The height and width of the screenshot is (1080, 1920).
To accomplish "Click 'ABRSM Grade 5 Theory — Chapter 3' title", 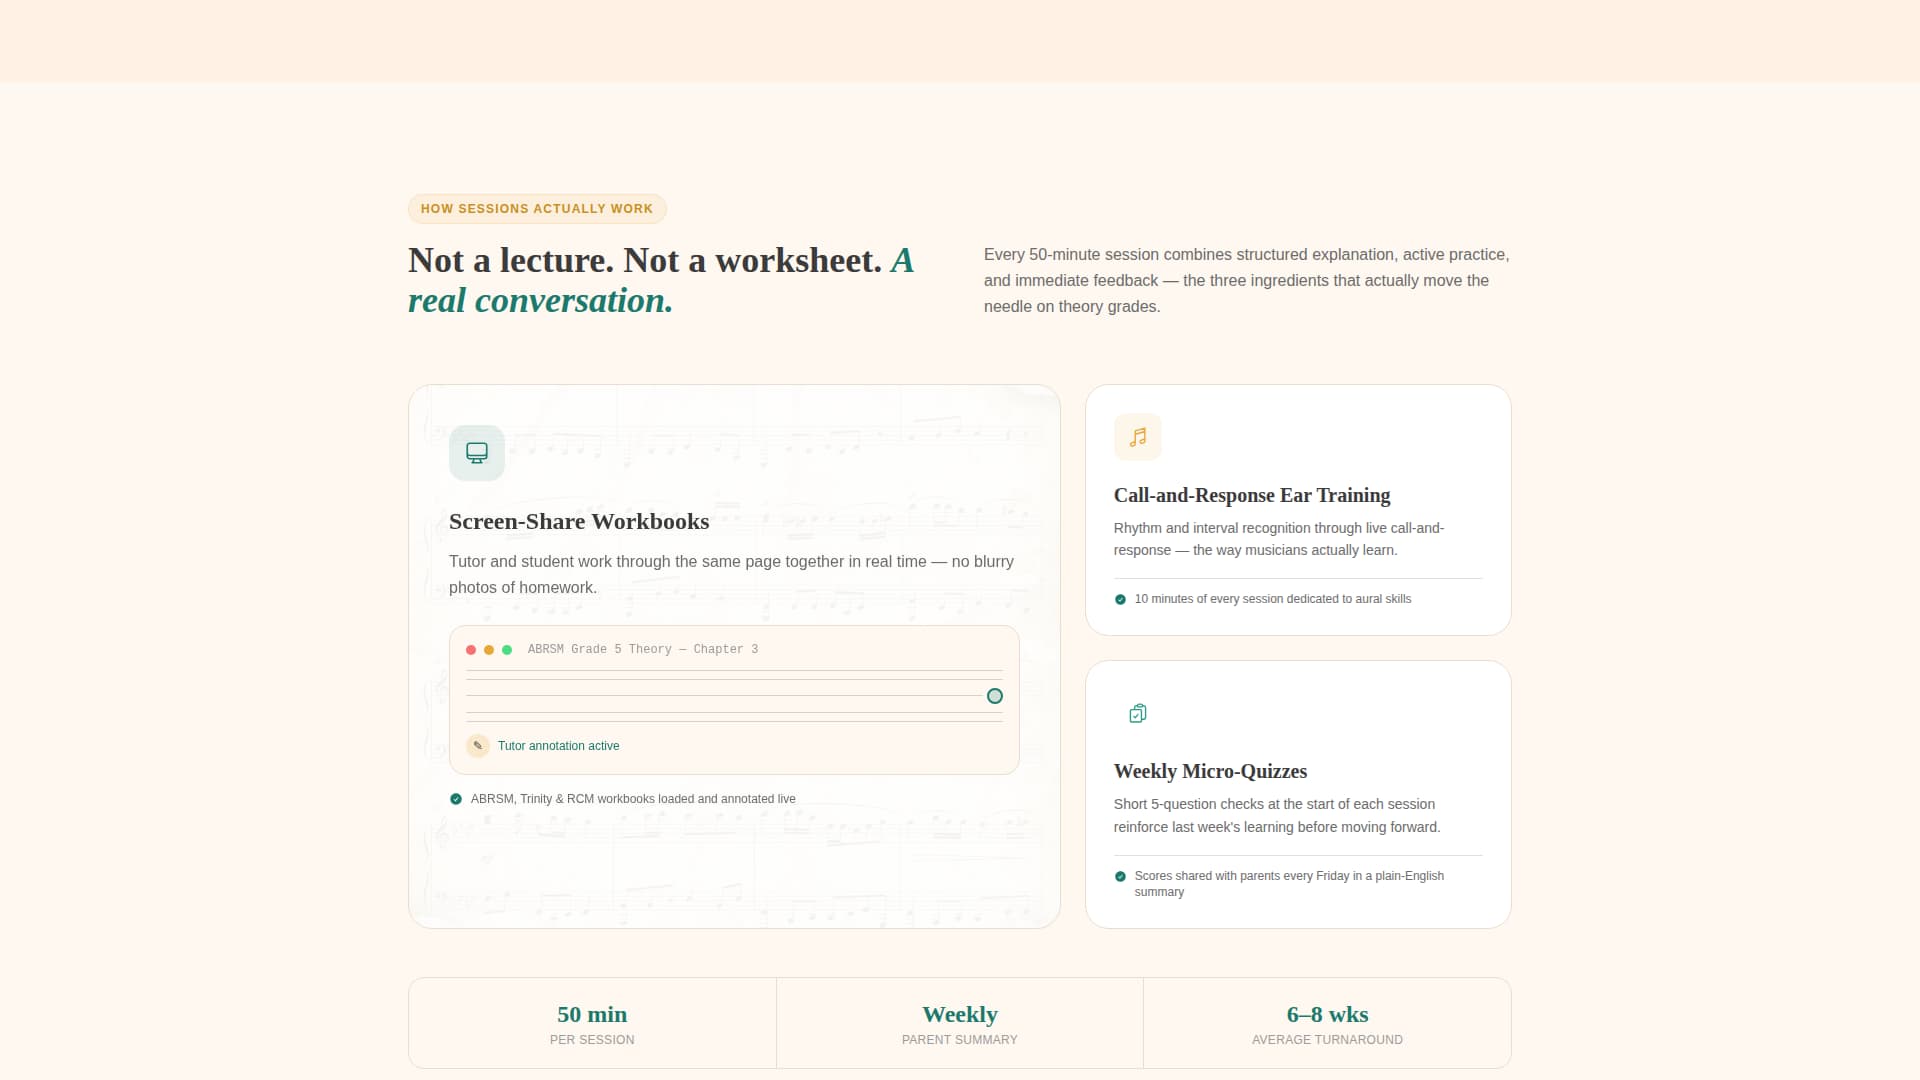I will 643,649.
